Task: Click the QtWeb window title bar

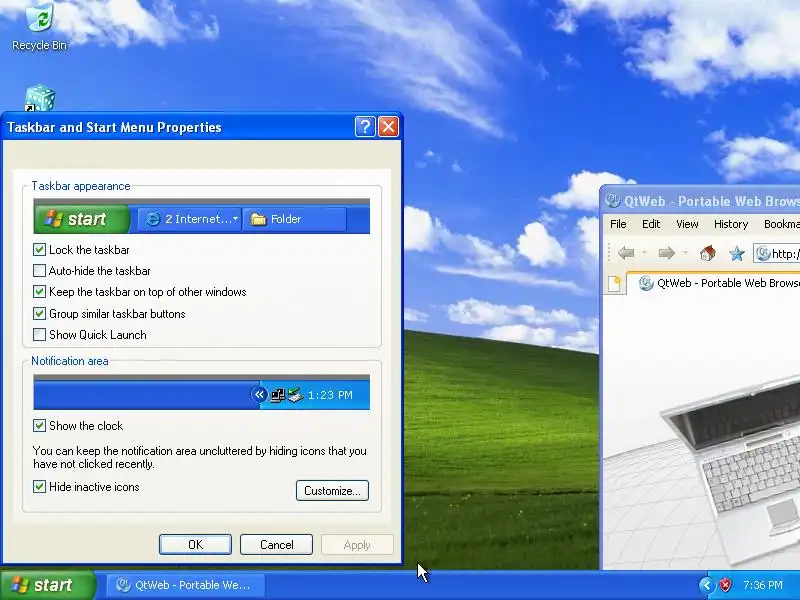Action: pos(701,201)
